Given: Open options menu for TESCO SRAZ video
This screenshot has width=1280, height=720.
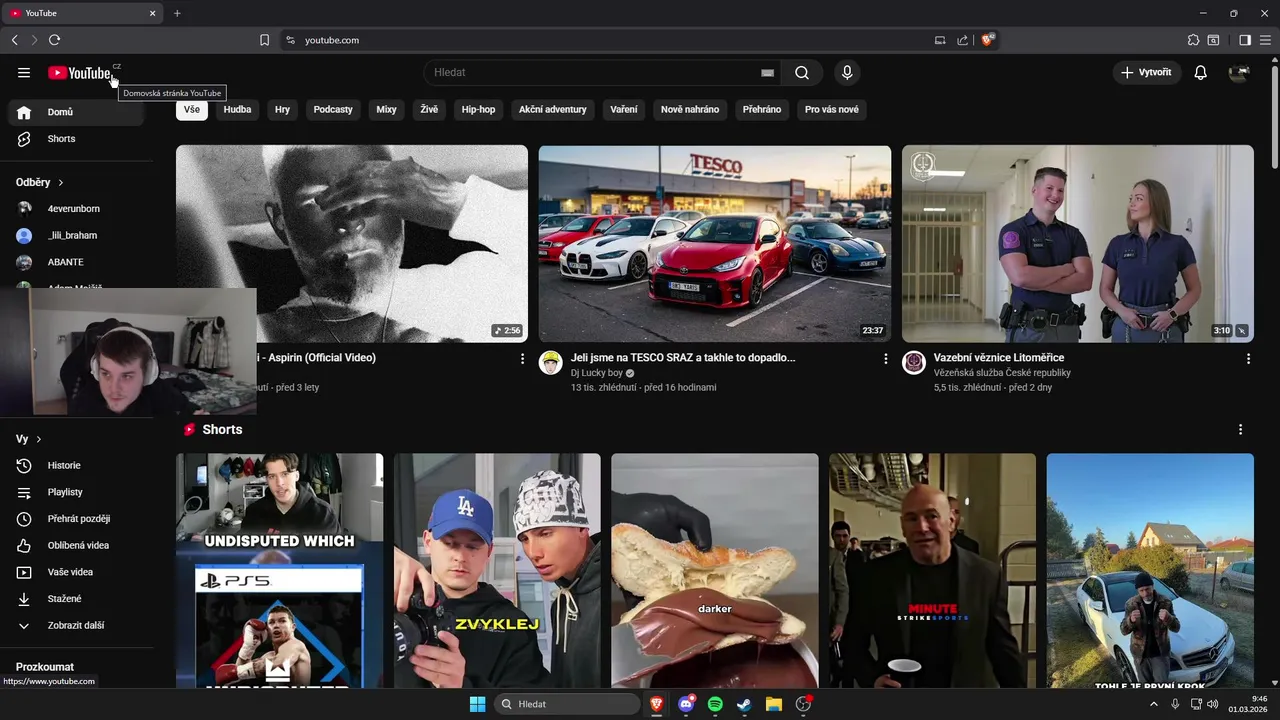Looking at the screenshot, I should 885,358.
